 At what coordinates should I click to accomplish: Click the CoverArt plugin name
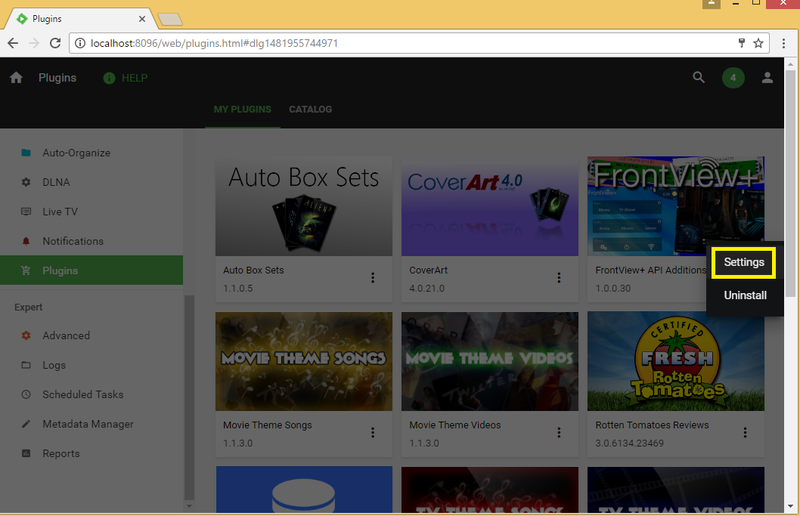click(x=428, y=271)
